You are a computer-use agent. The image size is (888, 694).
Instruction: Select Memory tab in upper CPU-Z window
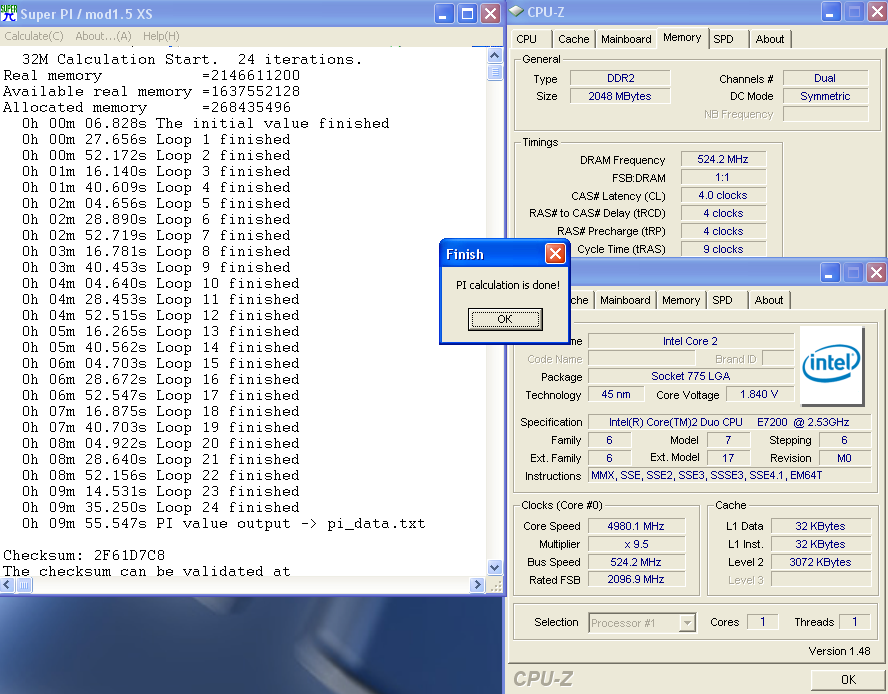tap(682, 37)
